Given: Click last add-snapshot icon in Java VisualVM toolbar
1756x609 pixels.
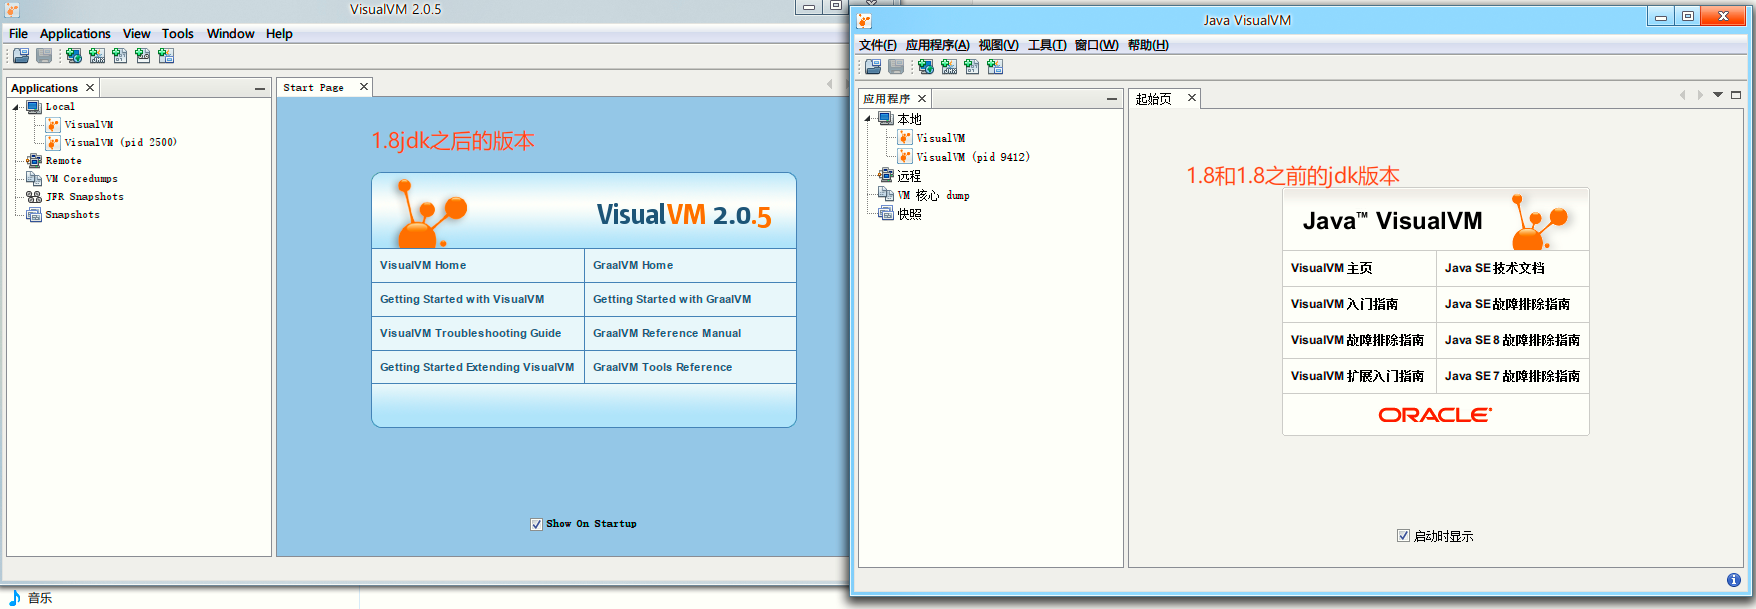Looking at the screenshot, I should tap(995, 67).
